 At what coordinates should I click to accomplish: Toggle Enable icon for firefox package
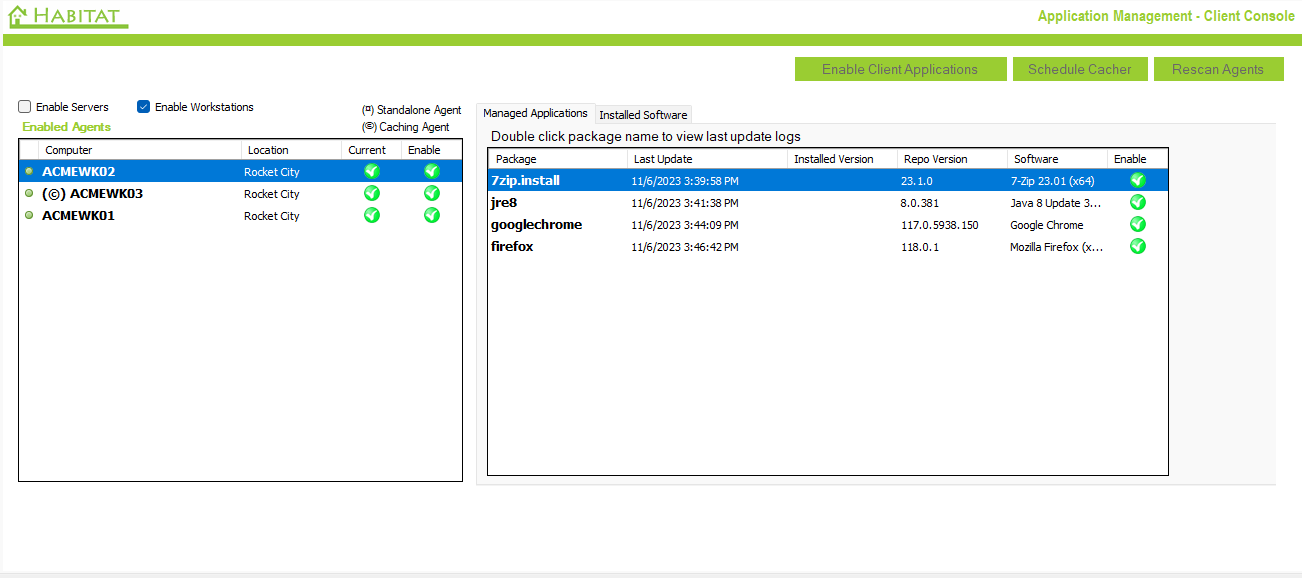pos(1137,246)
